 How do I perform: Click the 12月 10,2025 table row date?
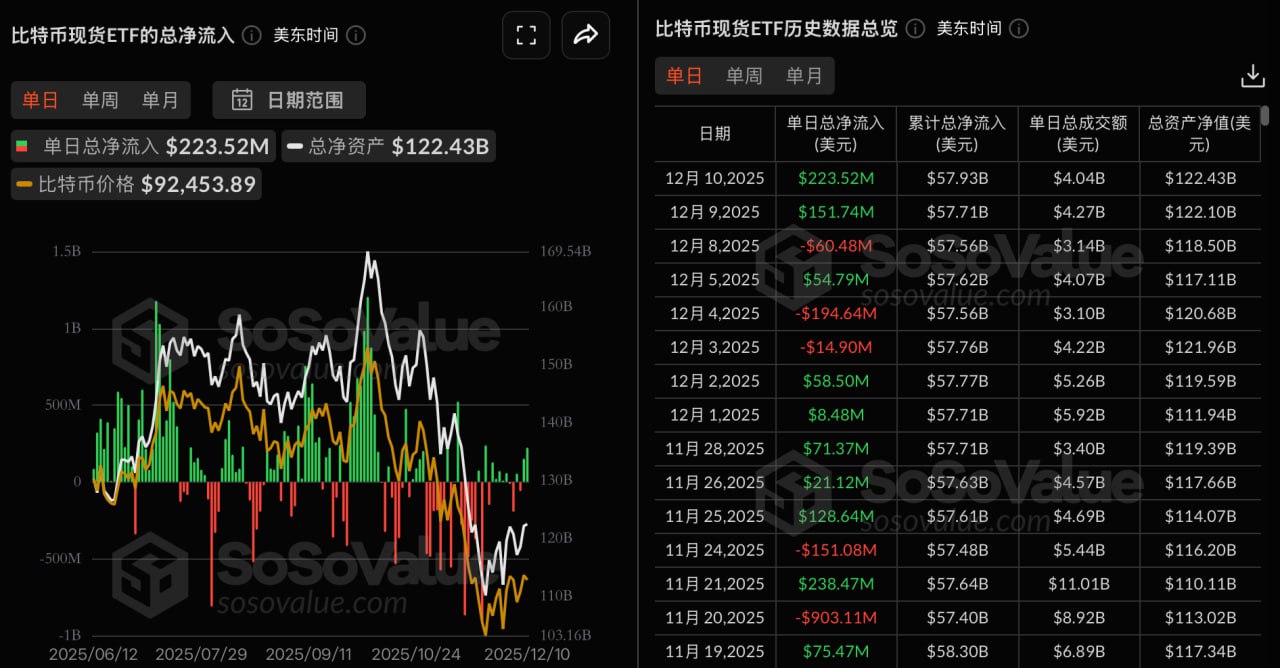point(714,179)
